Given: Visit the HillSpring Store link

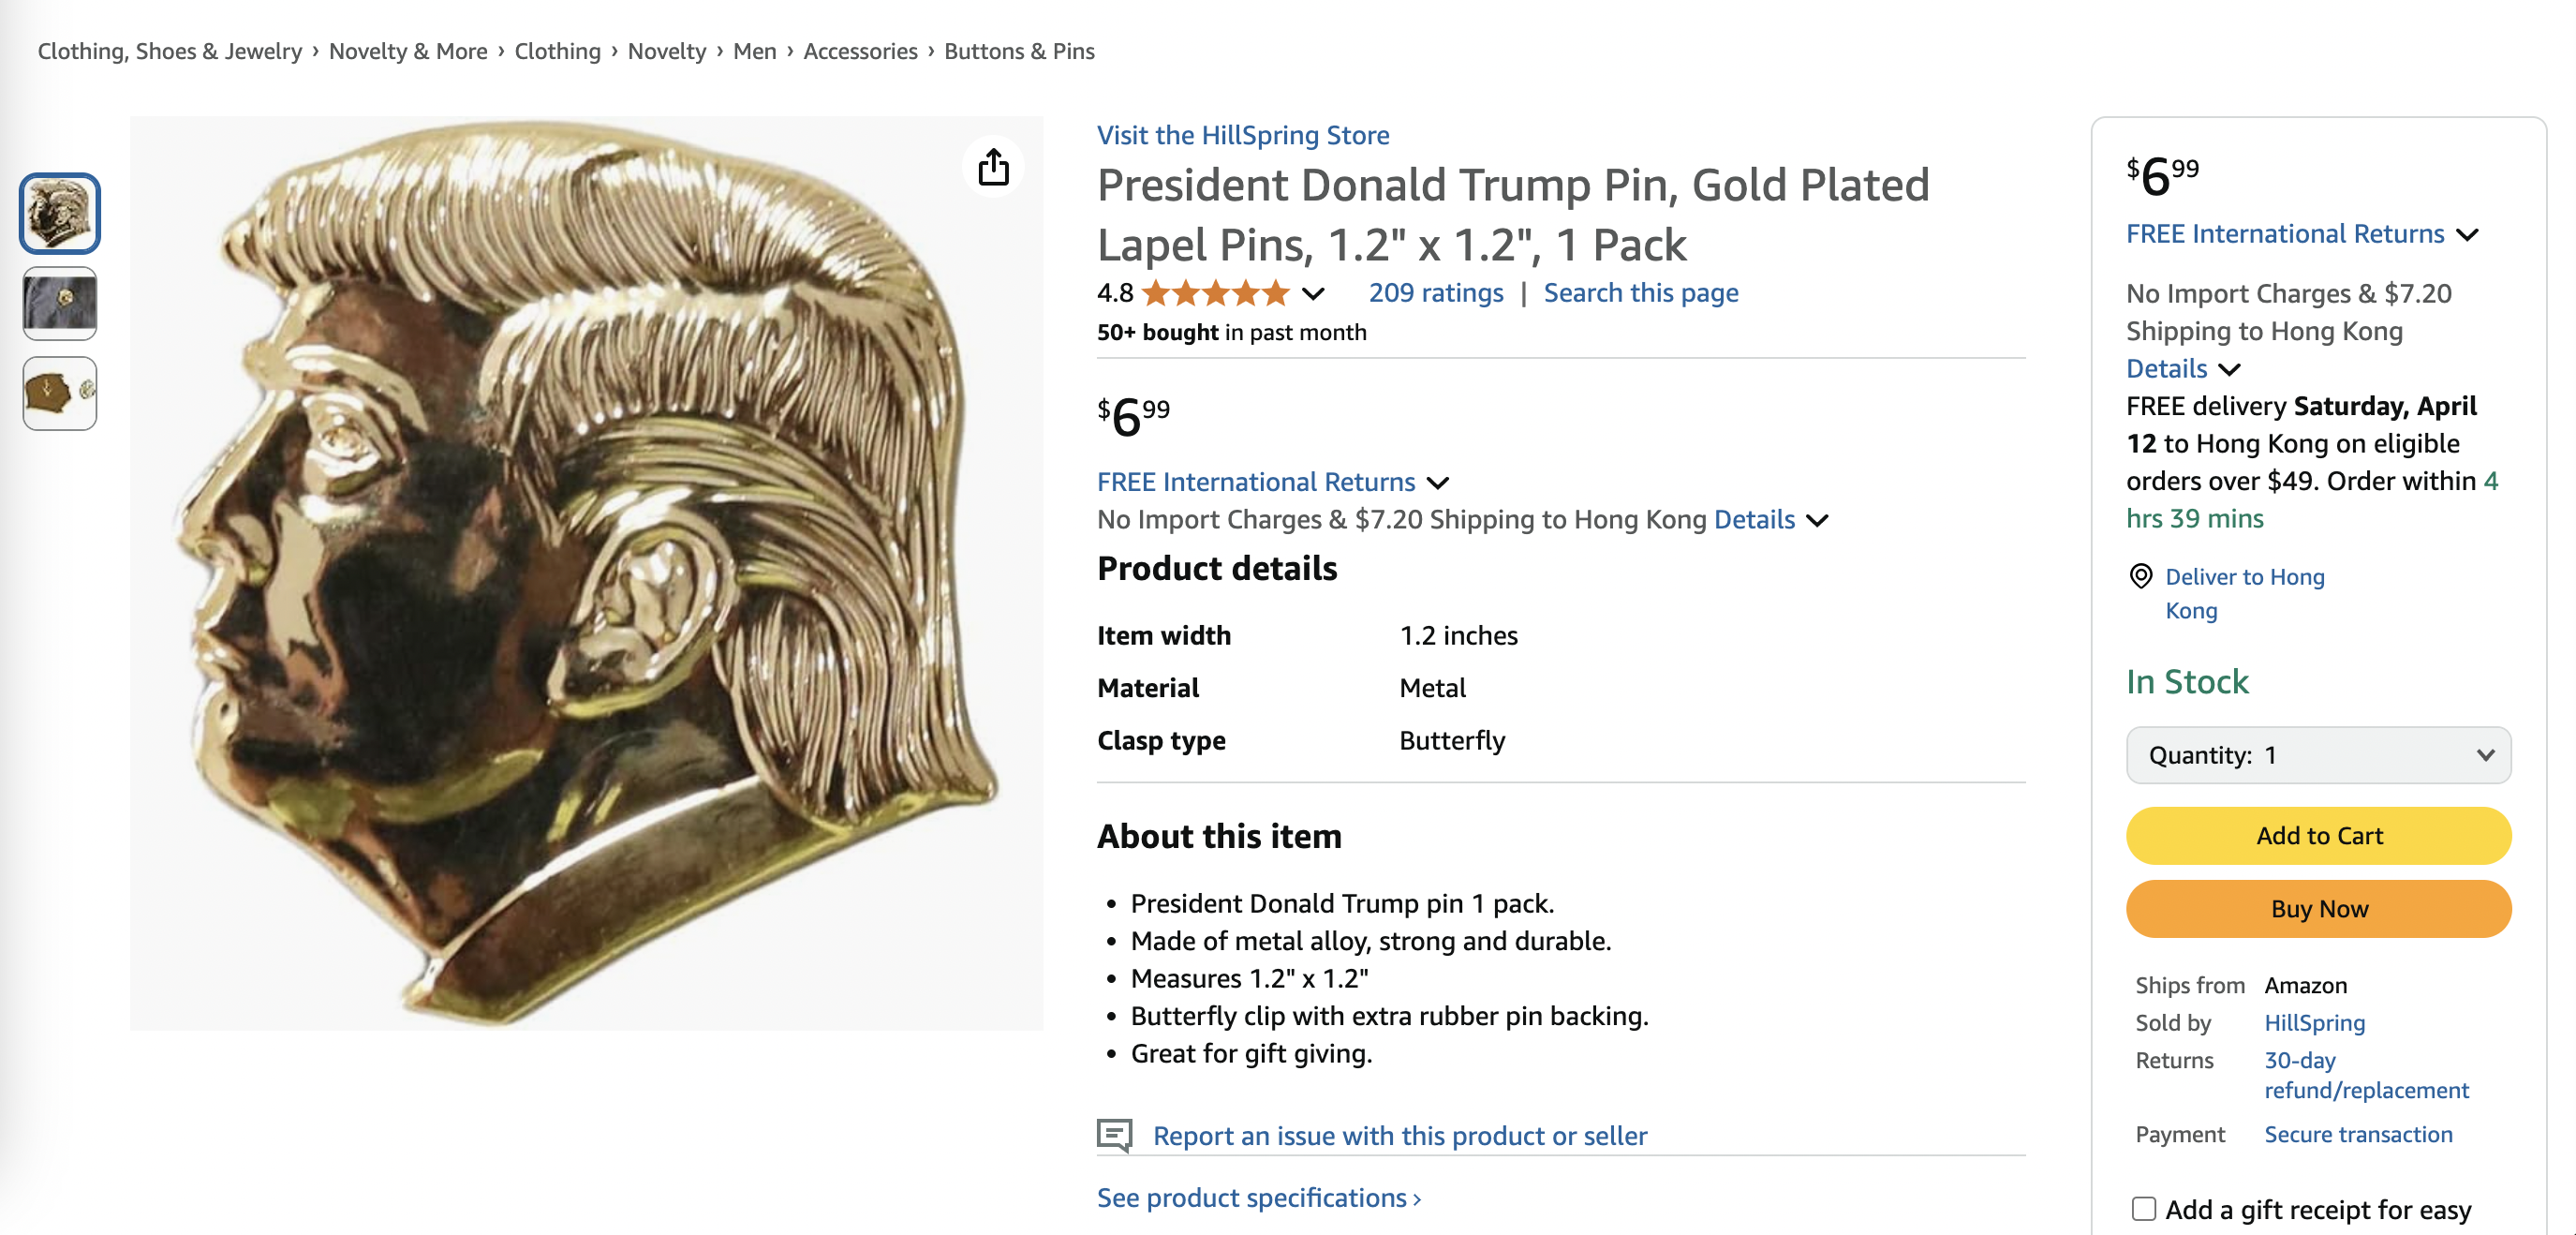Looking at the screenshot, I should point(1243,135).
